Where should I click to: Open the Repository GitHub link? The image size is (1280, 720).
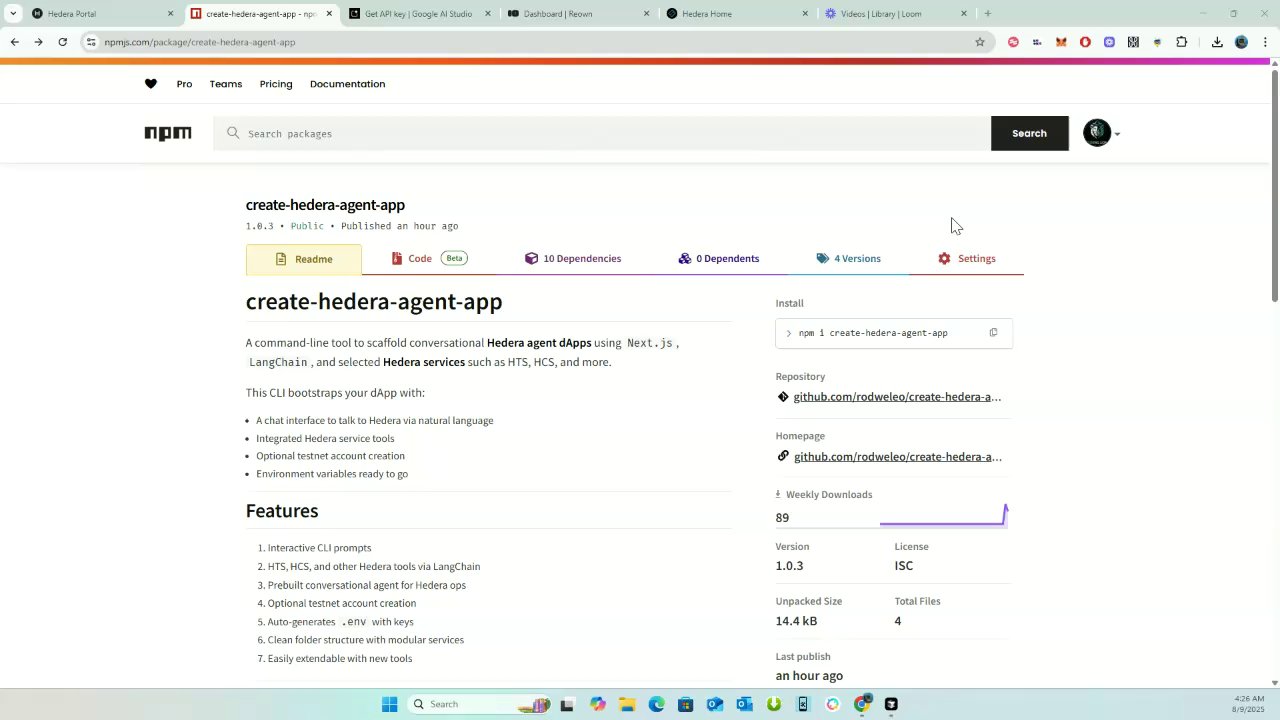click(897, 397)
